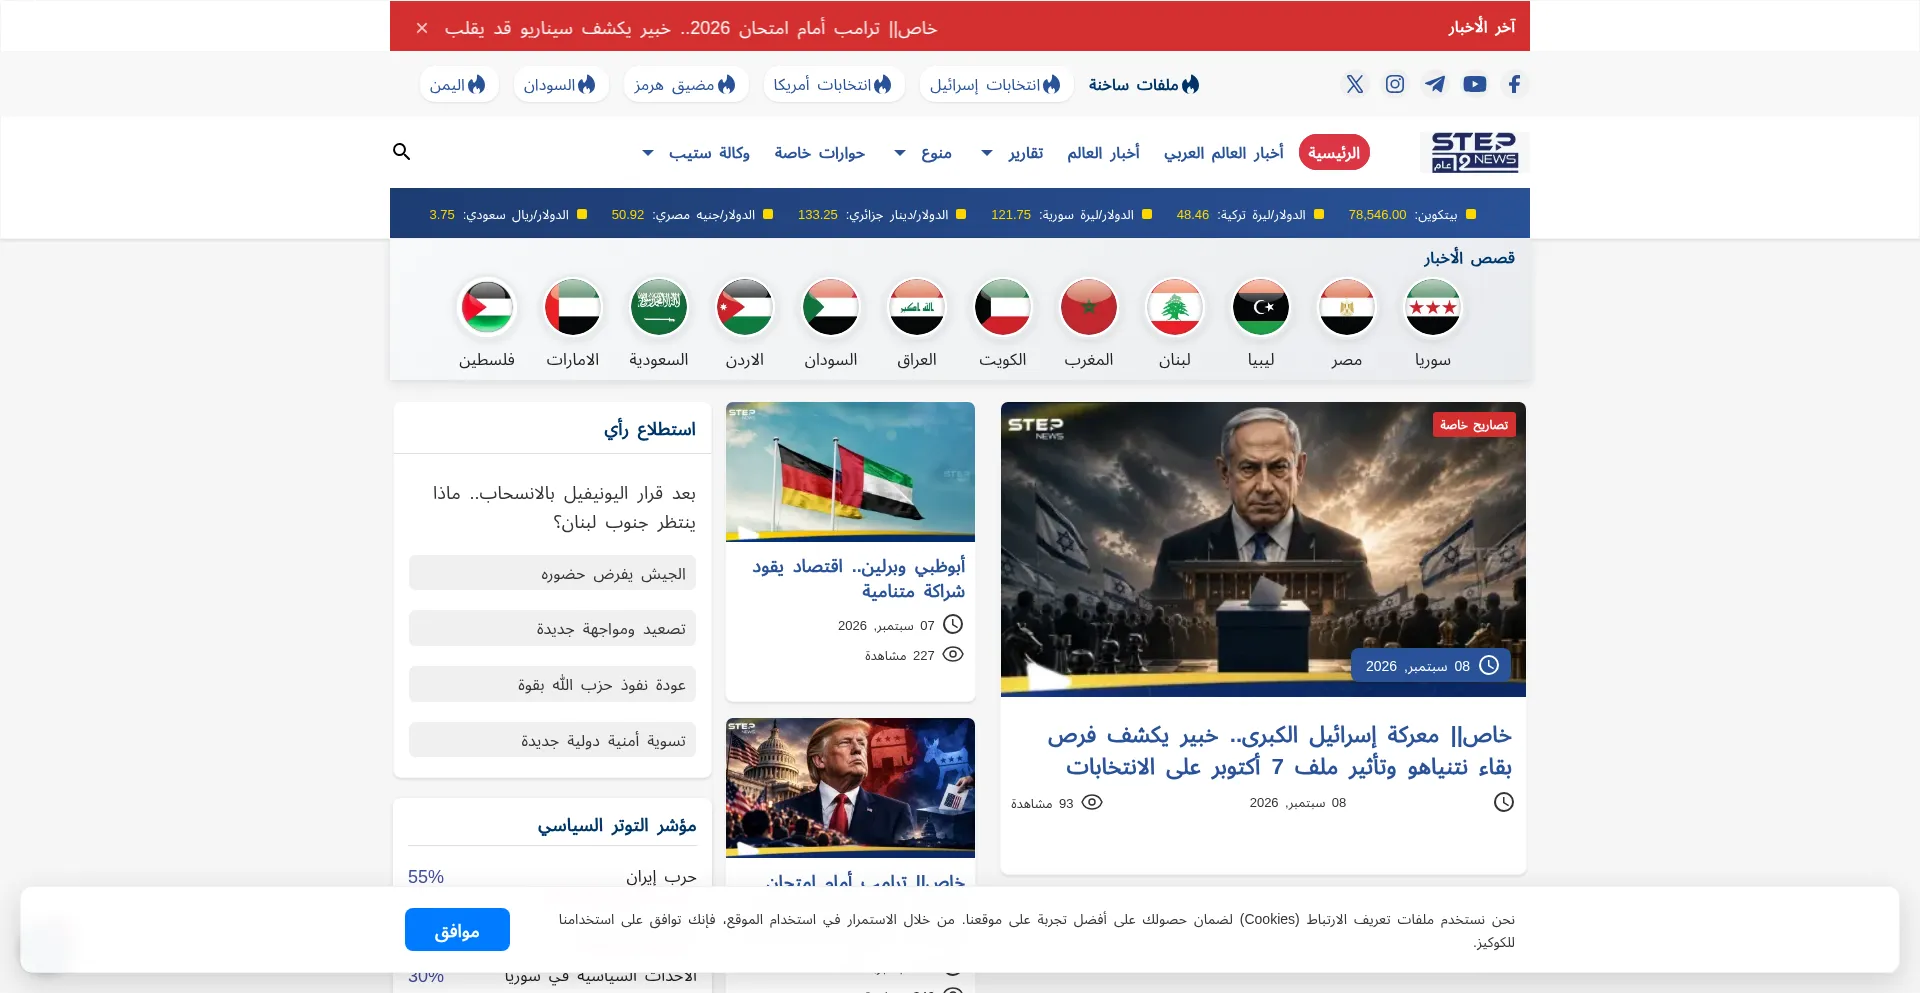Close the red breaking news bar
Screen dimensions: 1920x993
click(x=422, y=28)
